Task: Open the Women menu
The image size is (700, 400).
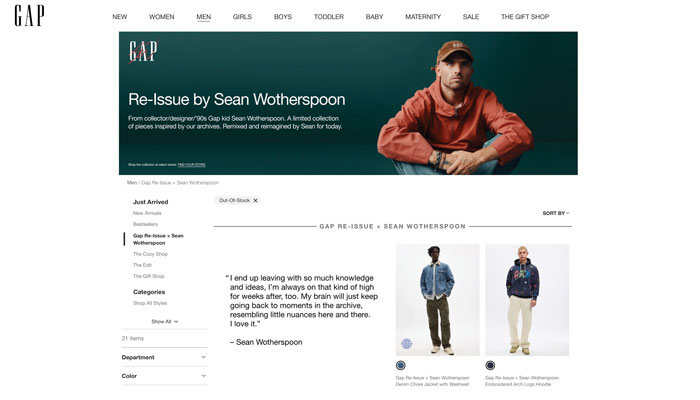Action: pyautogui.click(x=162, y=17)
